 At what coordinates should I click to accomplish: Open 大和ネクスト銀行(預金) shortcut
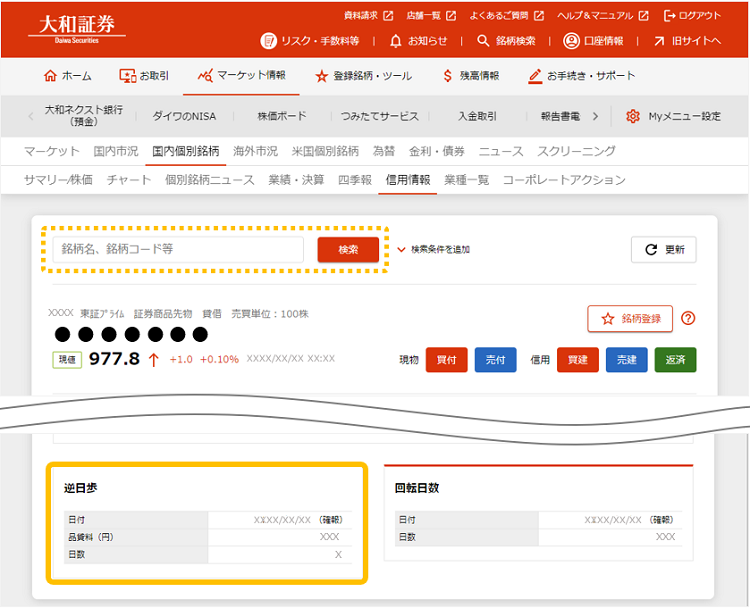tap(84, 116)
